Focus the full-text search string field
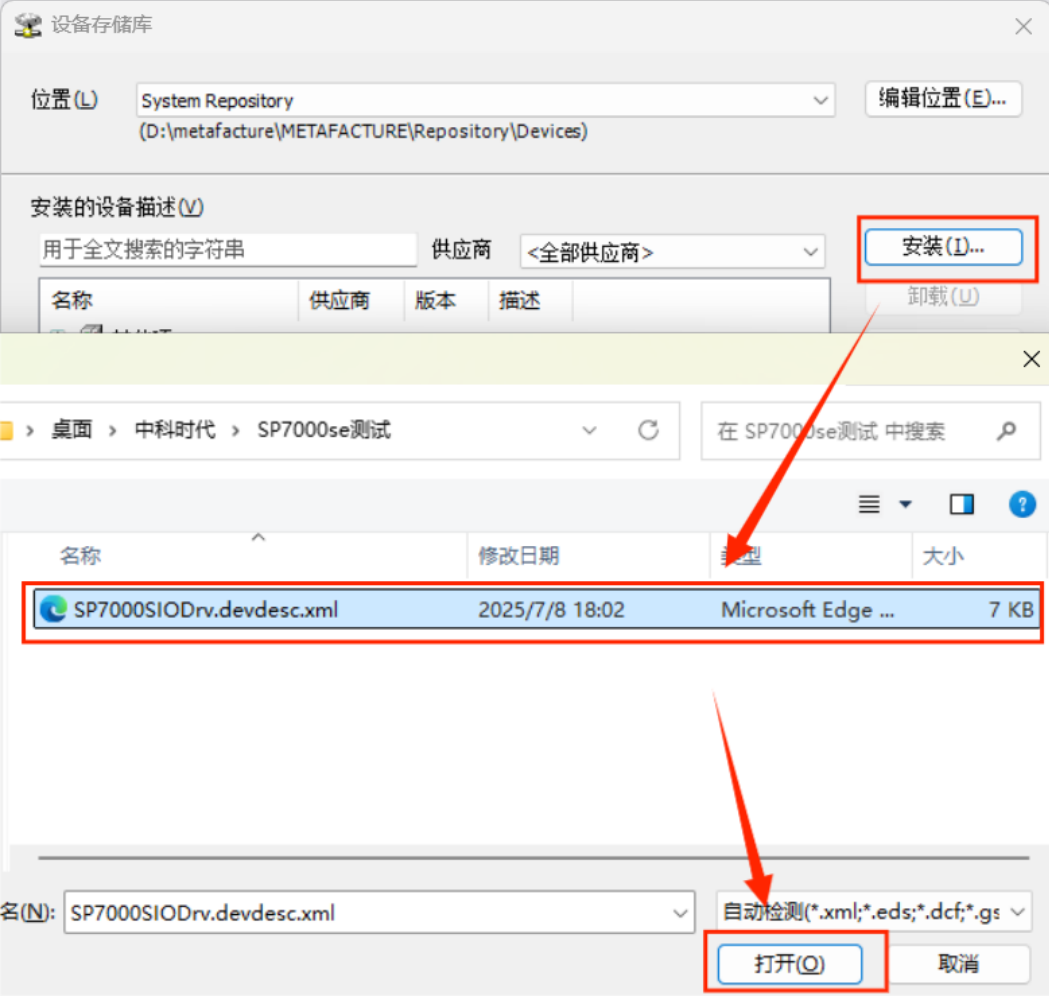This screenshot has height=1006, width=1049. click(x=228, y=249)
